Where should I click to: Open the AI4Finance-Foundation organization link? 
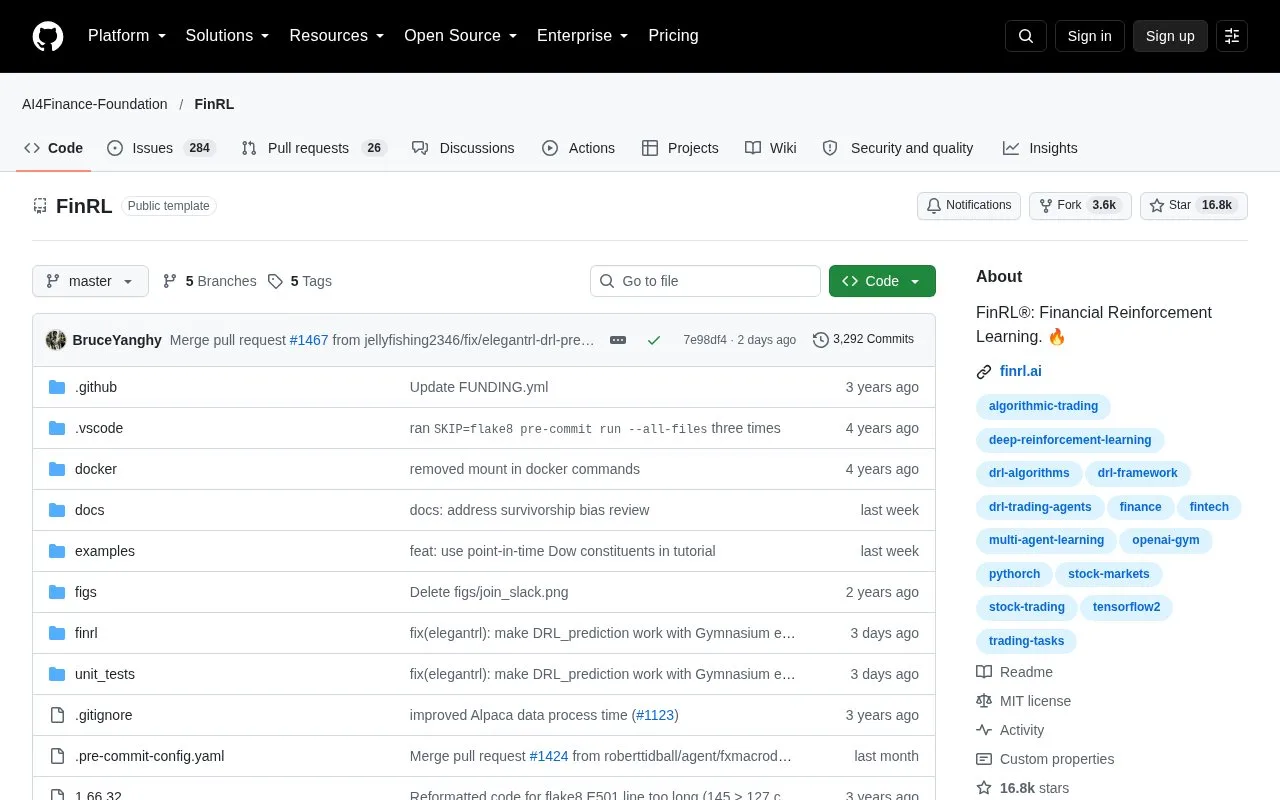tap(95, 104)
